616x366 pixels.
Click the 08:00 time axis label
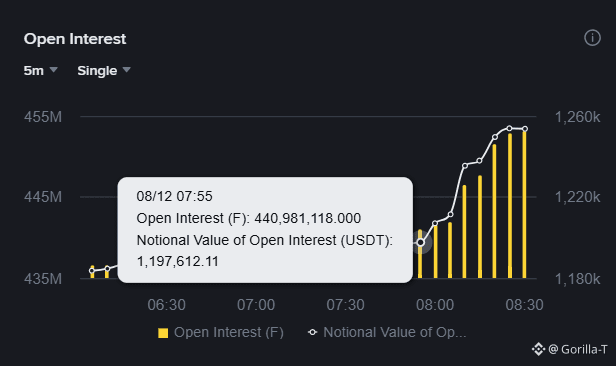tap(435, 305)
